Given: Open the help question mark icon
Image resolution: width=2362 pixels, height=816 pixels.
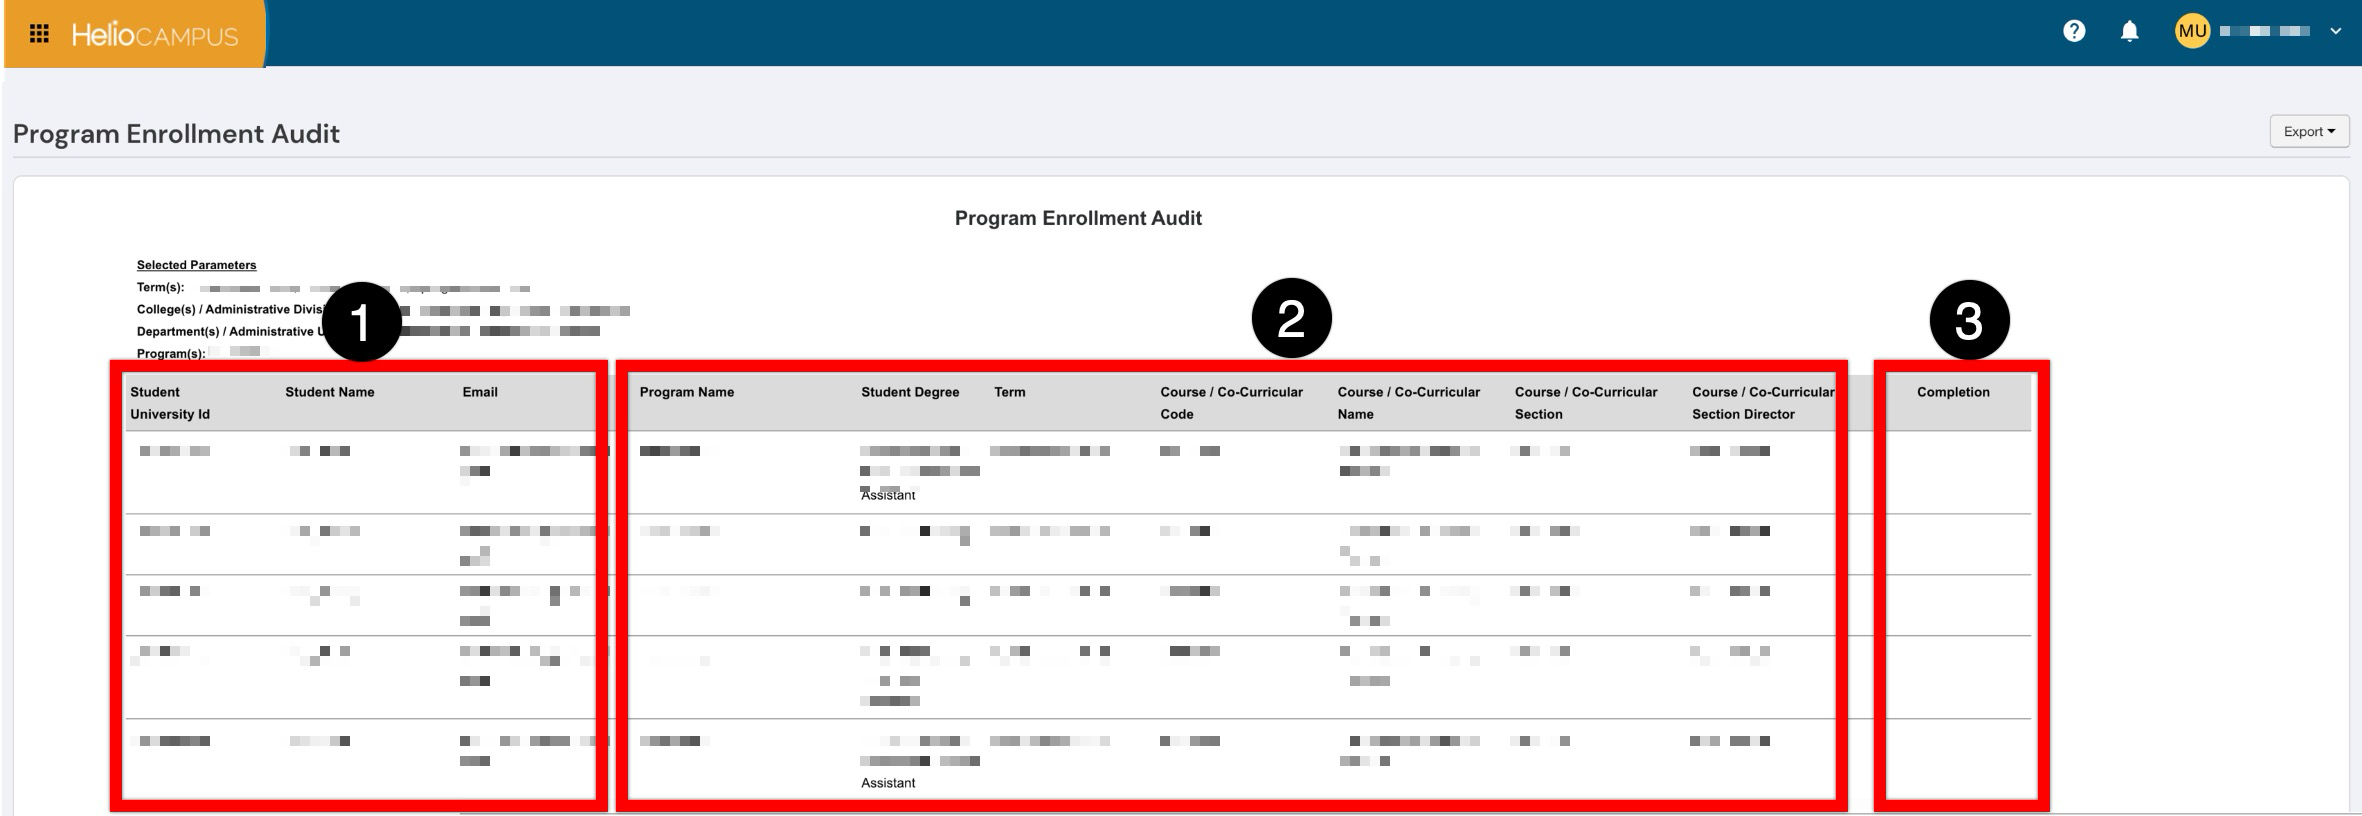Looking at the screenshot, I should (2073, 31).
